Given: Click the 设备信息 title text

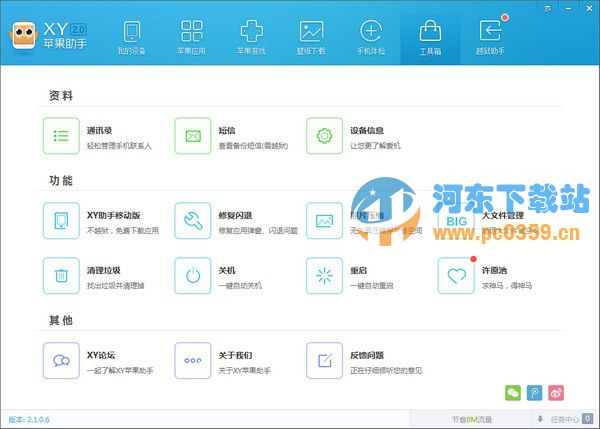Looking at the screenshot, I should point(367,130).
